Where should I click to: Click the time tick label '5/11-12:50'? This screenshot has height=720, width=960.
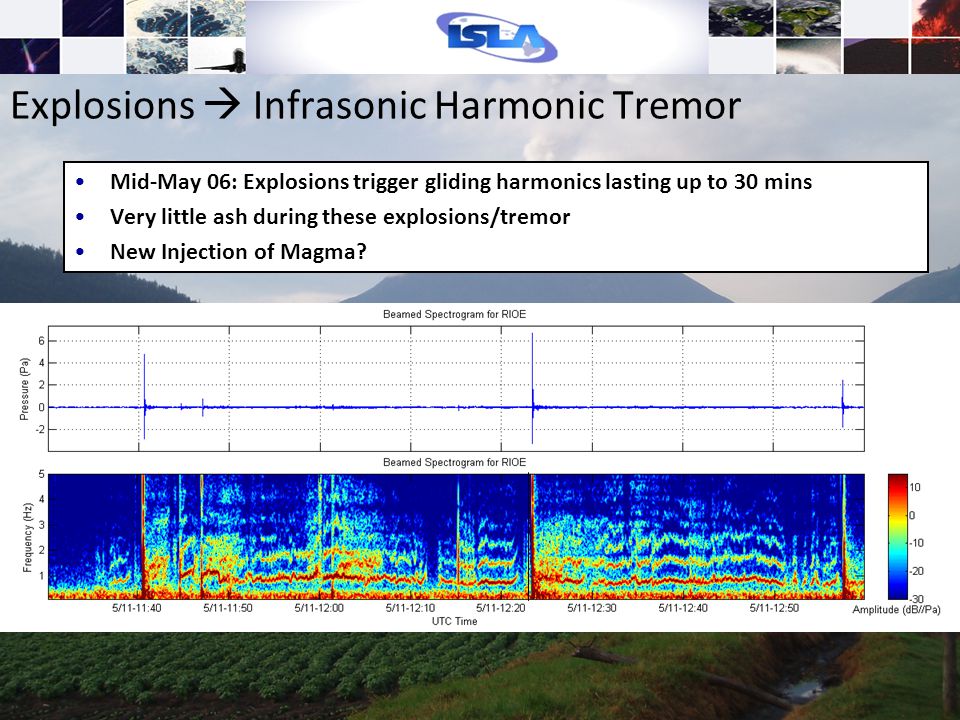[774, 608]
